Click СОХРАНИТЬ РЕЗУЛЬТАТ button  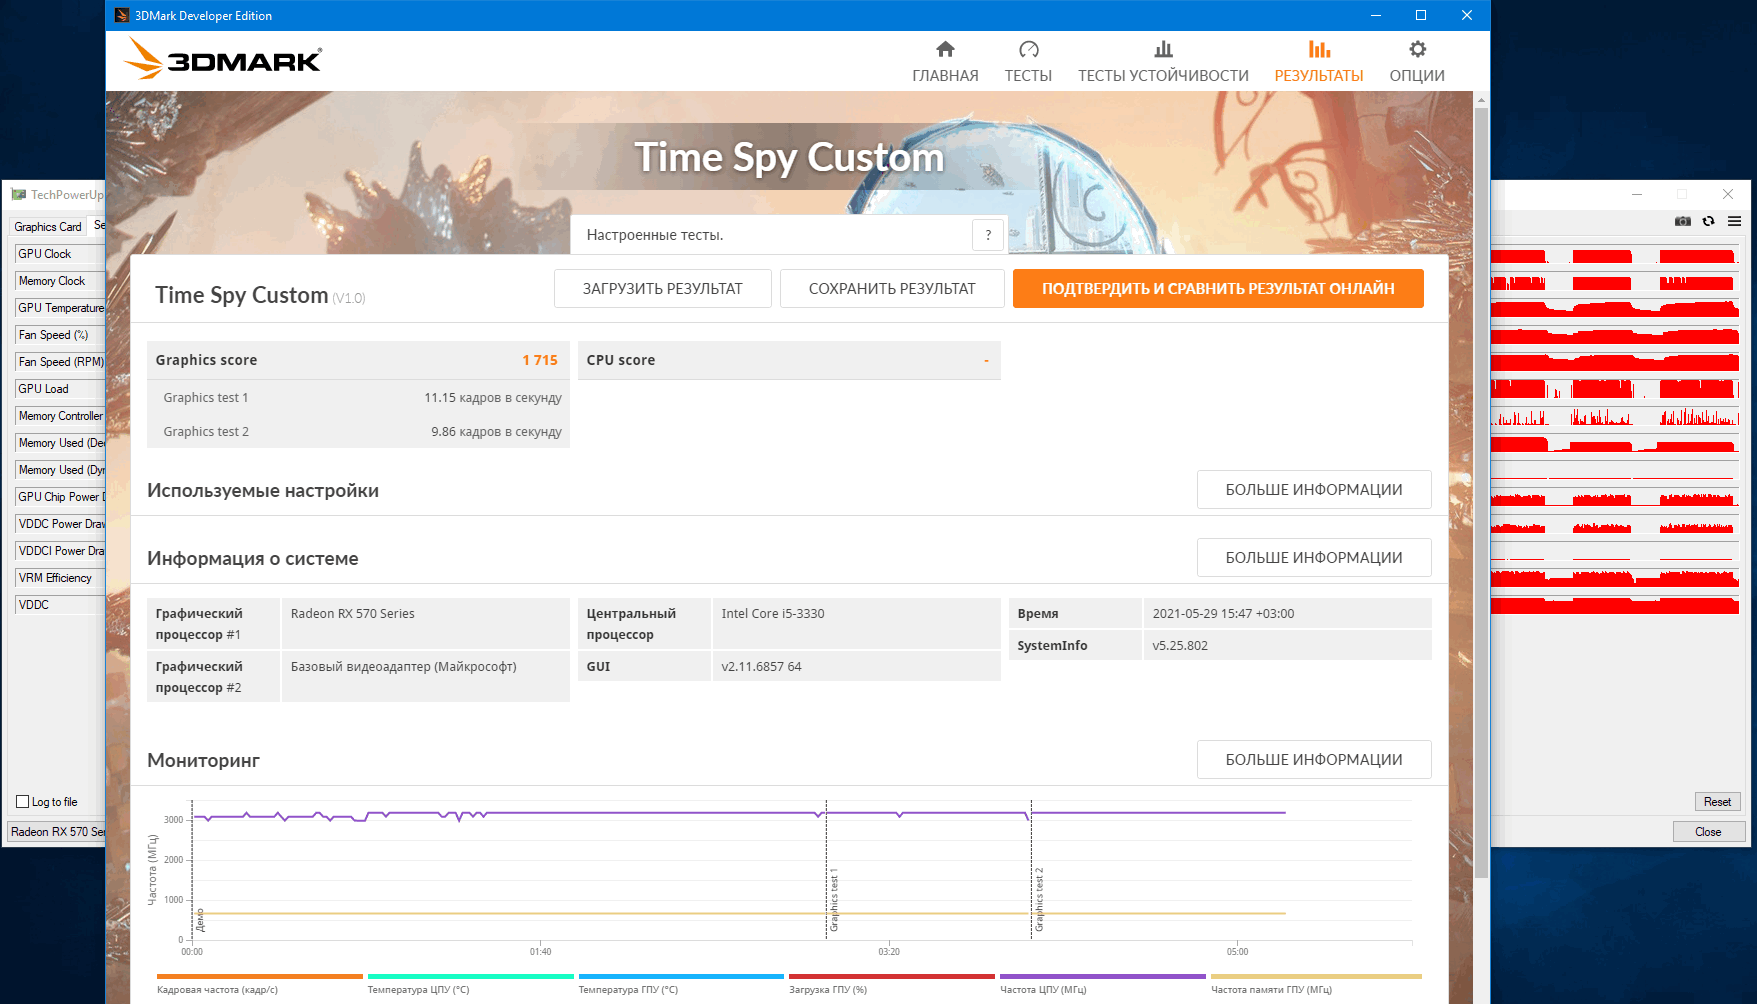[892, 288]
